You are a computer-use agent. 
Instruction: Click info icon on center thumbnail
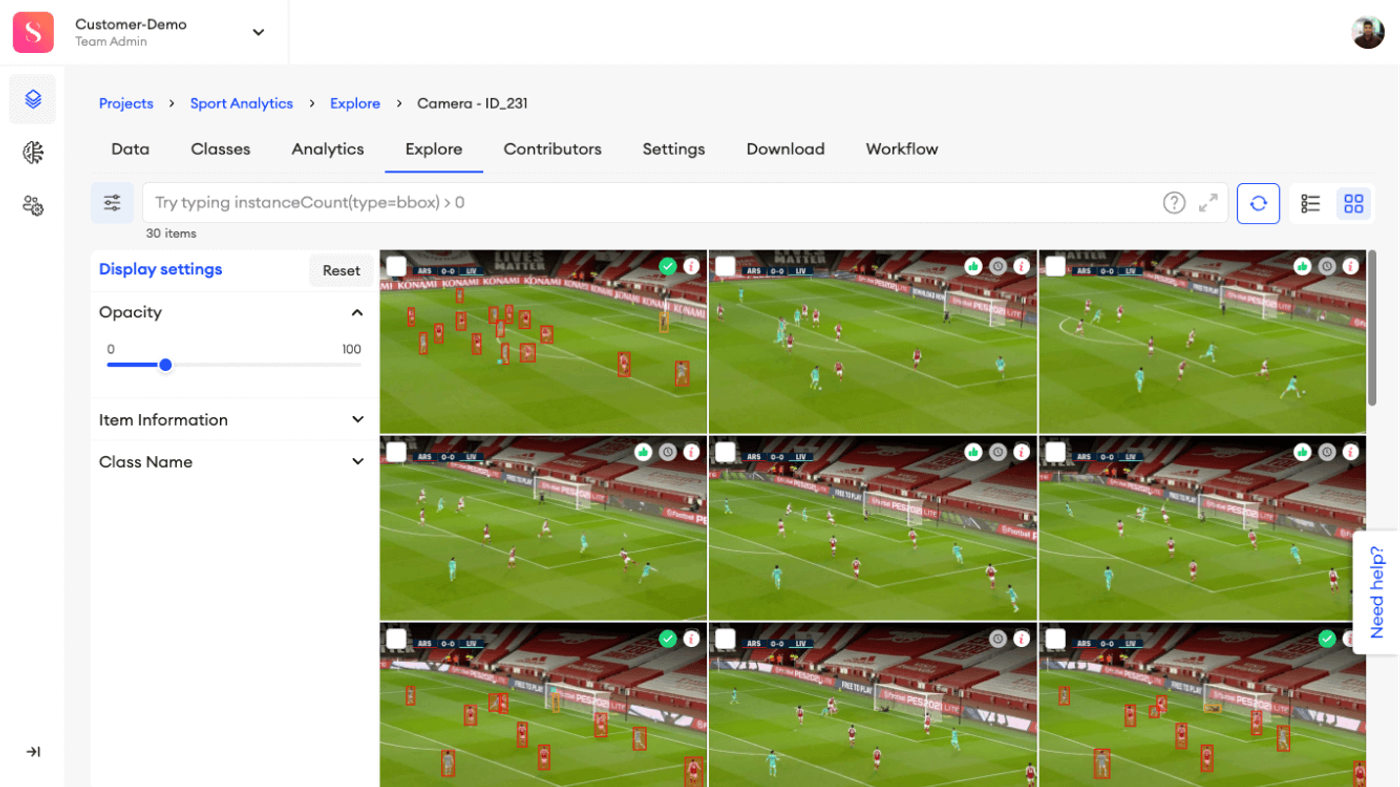coord(1021,452)
